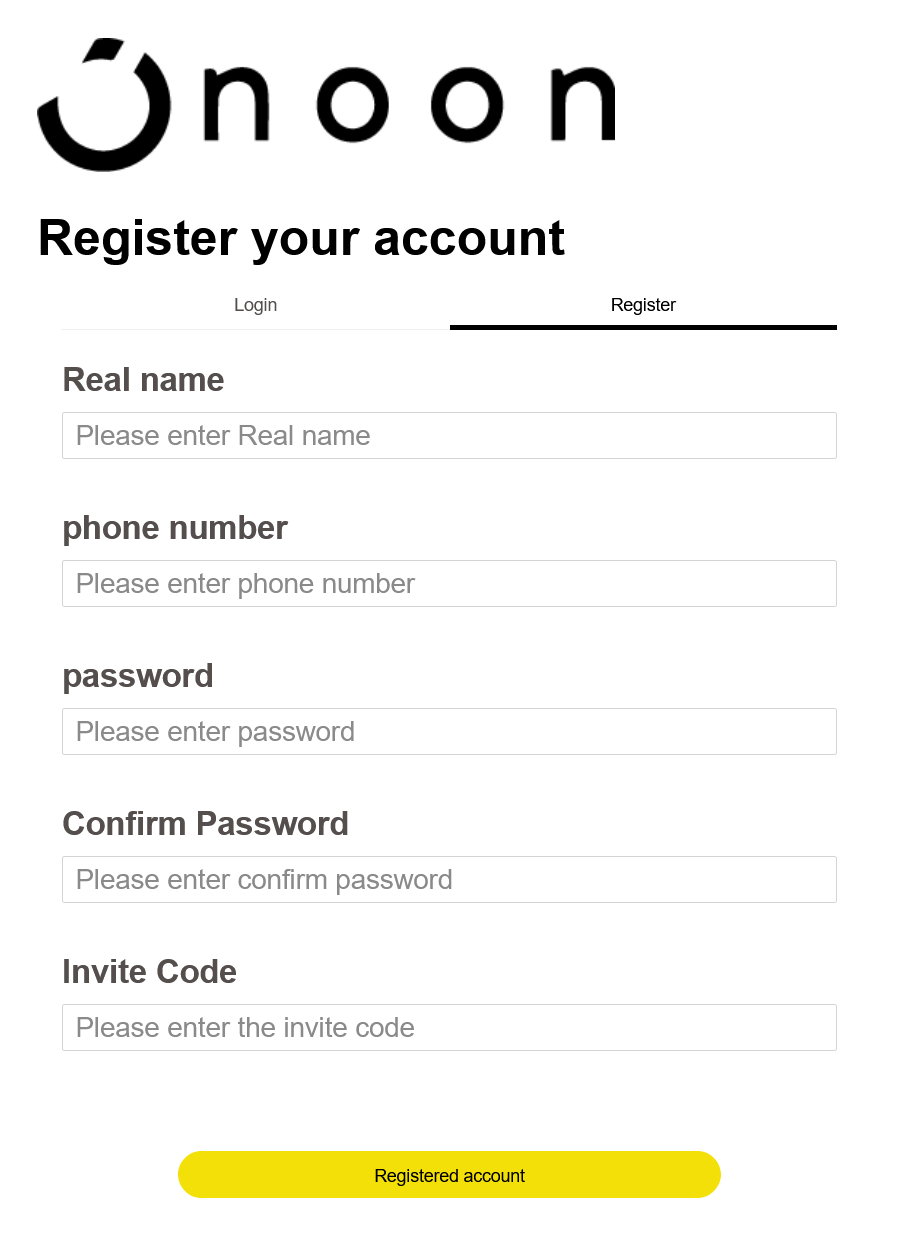Click the "Confirm Password" field label
900x1235 pixels.
[x=205, y=824]
